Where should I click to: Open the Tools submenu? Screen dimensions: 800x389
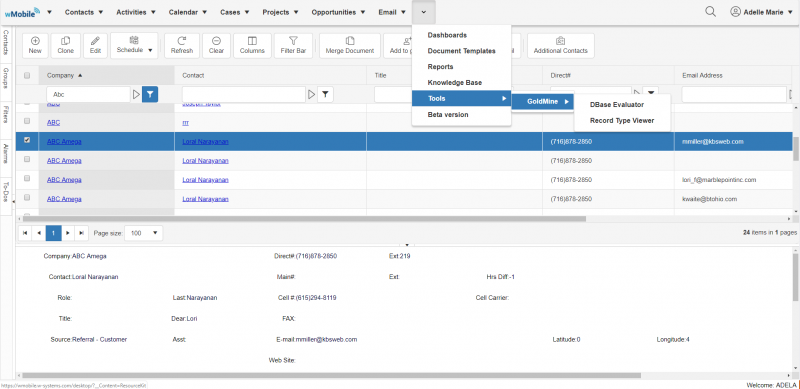coord(461,99)
